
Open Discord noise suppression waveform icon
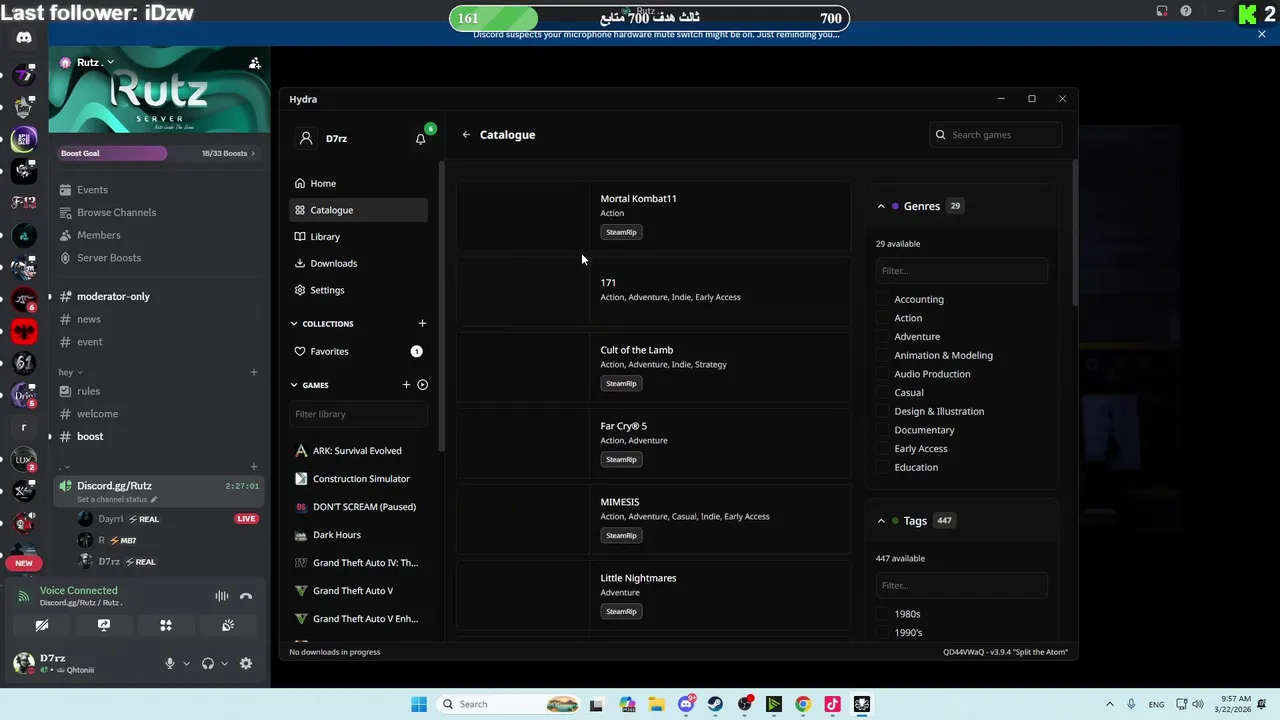pyautogui.click(x=222, y=597)
